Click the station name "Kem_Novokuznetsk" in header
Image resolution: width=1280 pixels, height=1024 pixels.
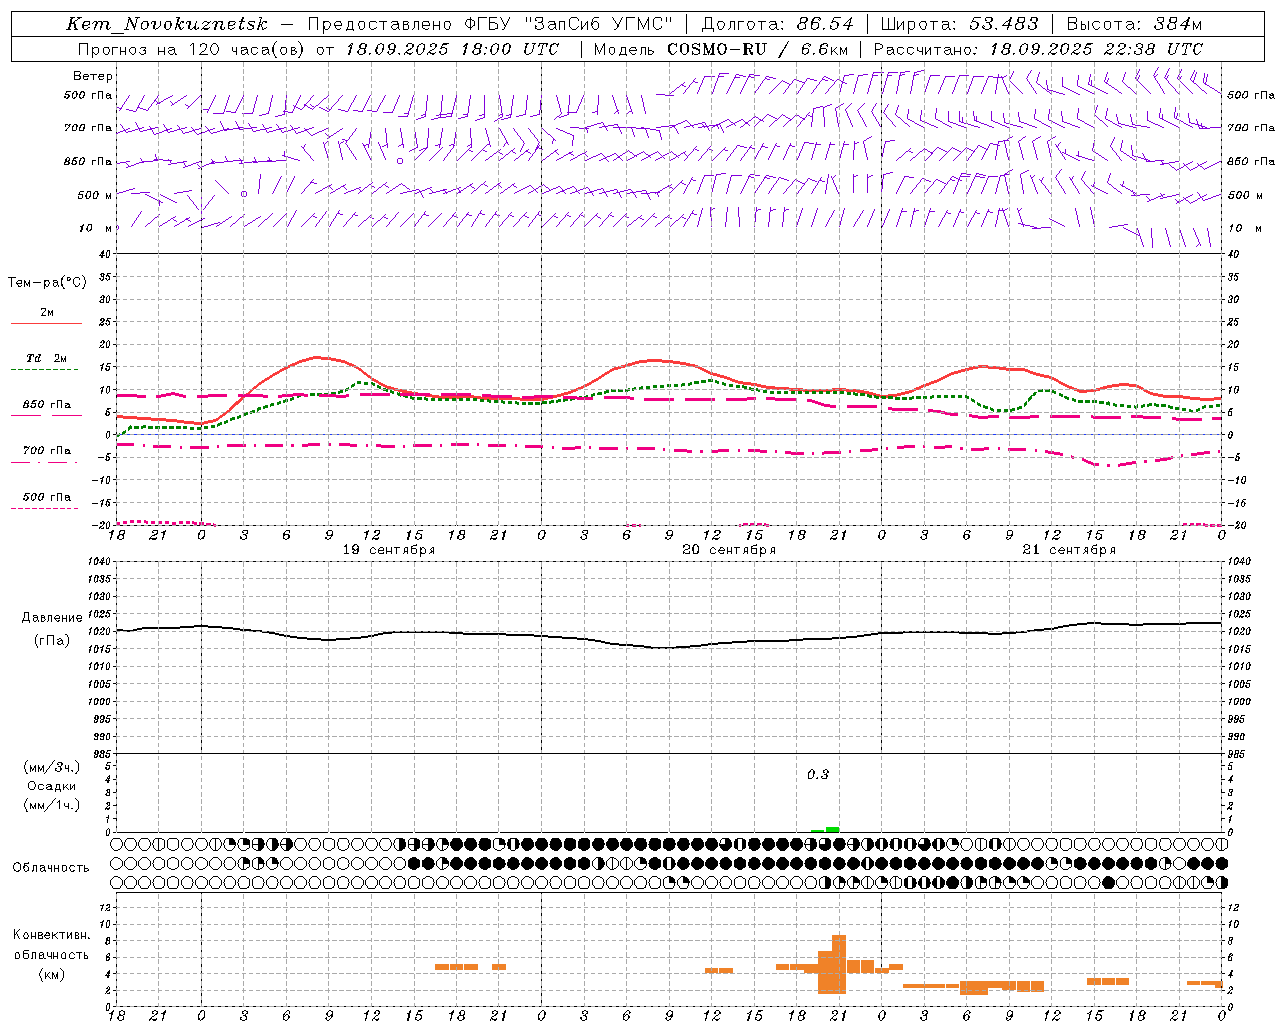point(167,24)
